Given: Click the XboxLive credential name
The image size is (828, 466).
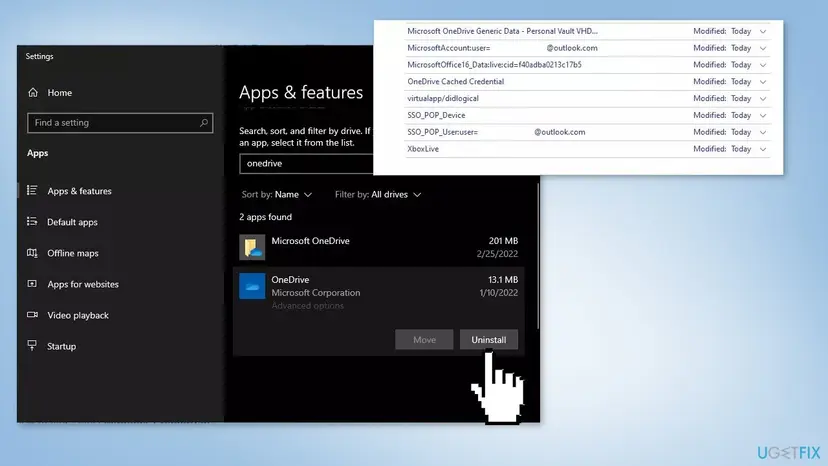Looking at the screenshot, I should (x=423, y=149).
